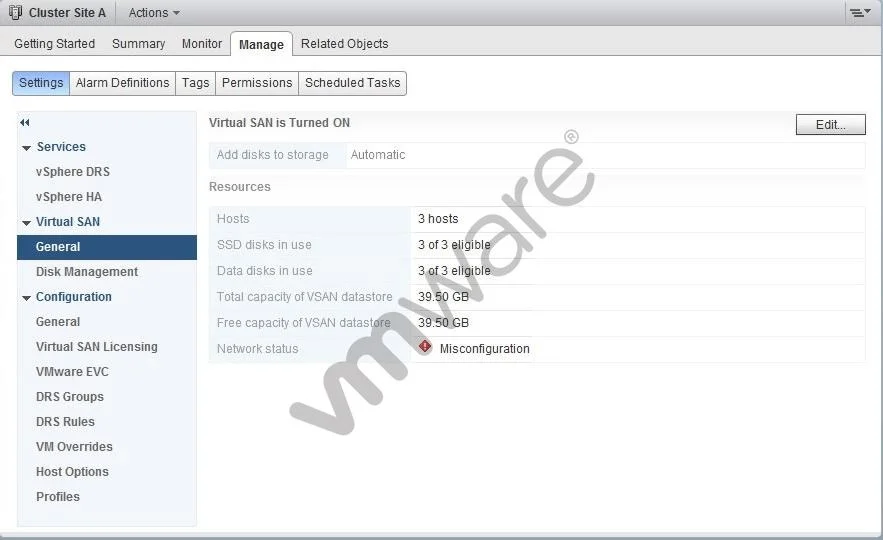This screenshot has height=540, width=883.
Task: Click 'Virtual SAN is Turned ON' heading
Action: pos(279,123)
